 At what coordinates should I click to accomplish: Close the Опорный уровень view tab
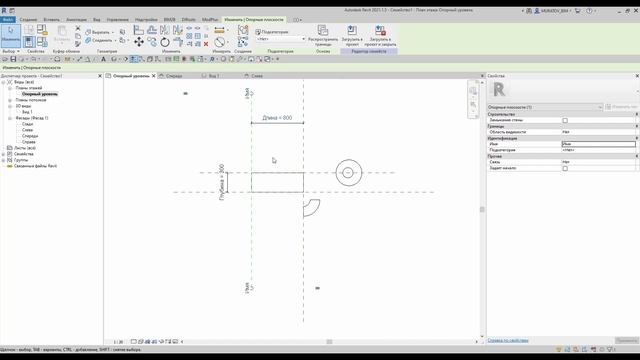pos(154,76)
